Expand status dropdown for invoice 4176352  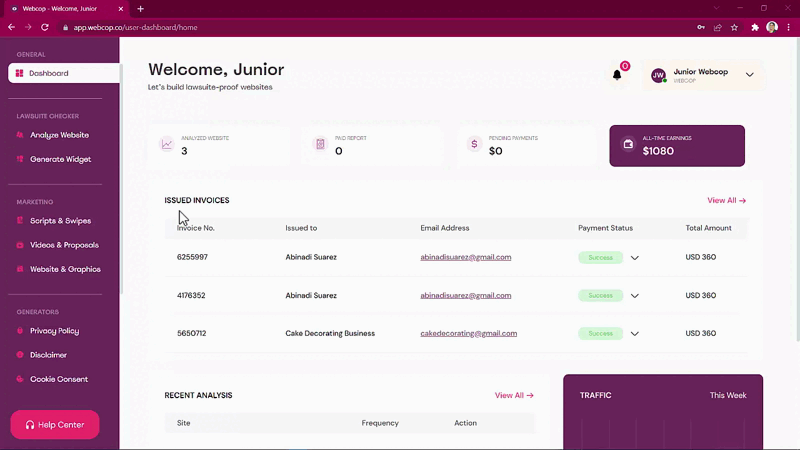point(635,296)
